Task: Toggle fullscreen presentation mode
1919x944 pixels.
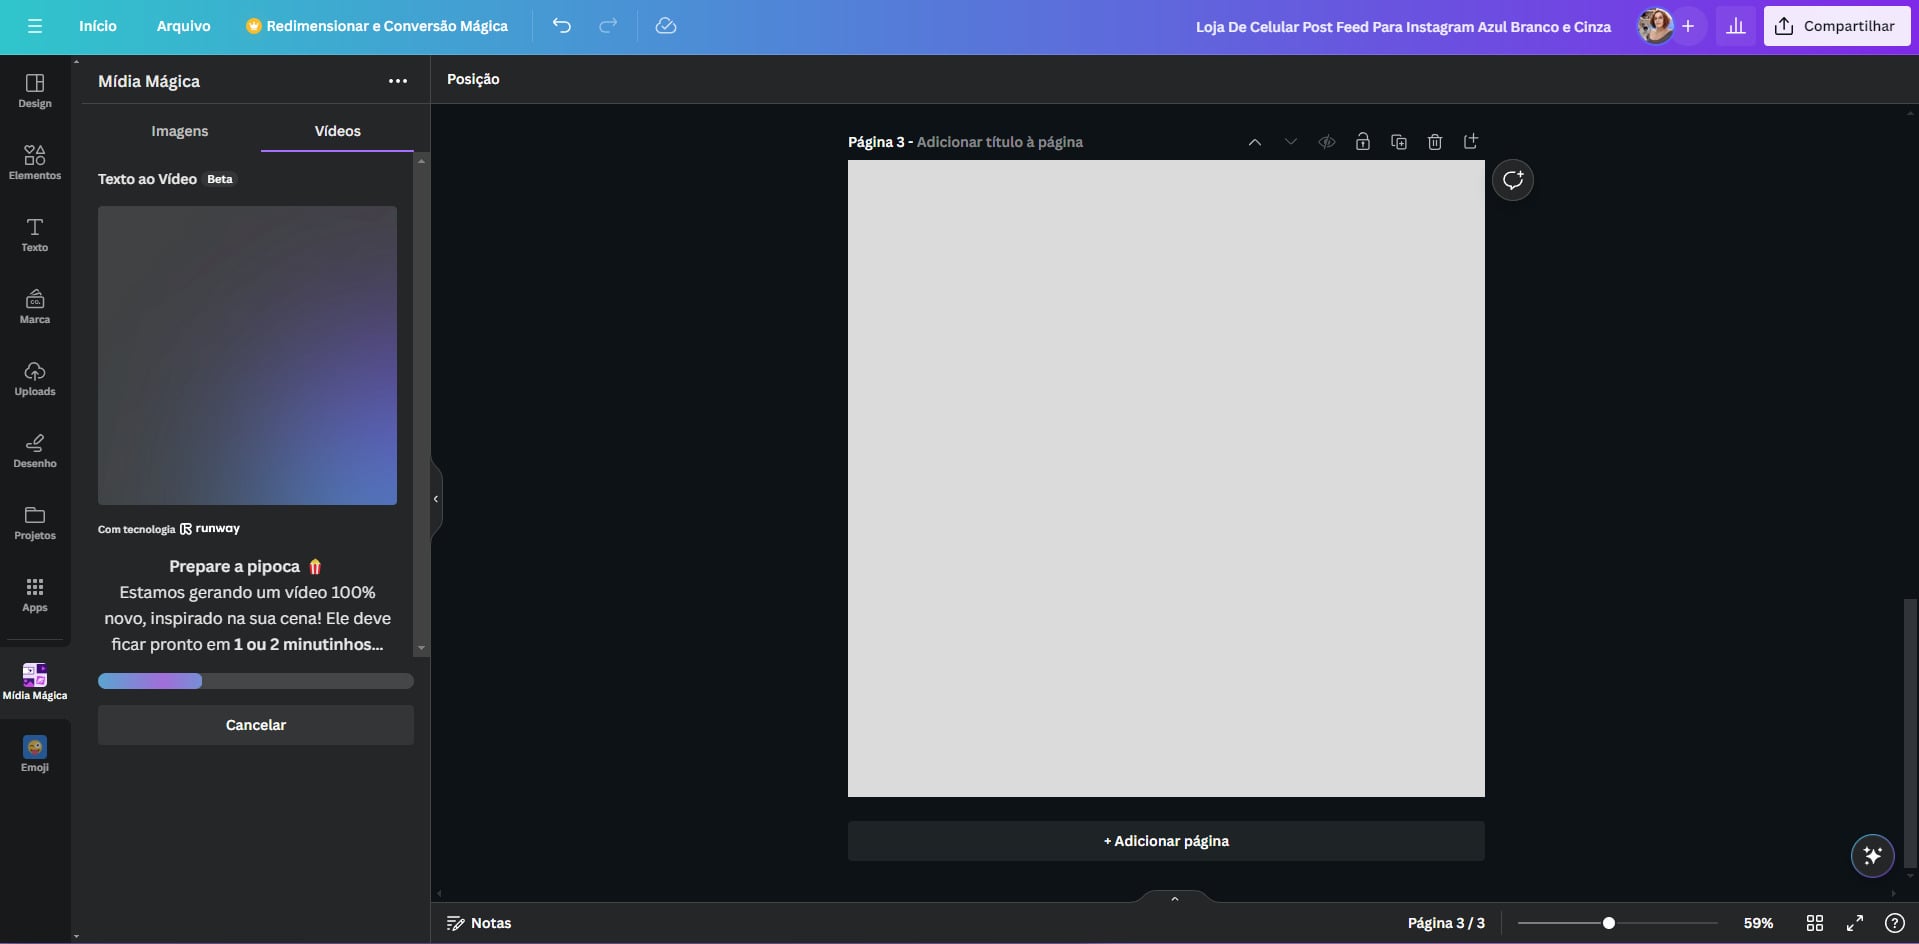Action: (x=1855, y=923)
